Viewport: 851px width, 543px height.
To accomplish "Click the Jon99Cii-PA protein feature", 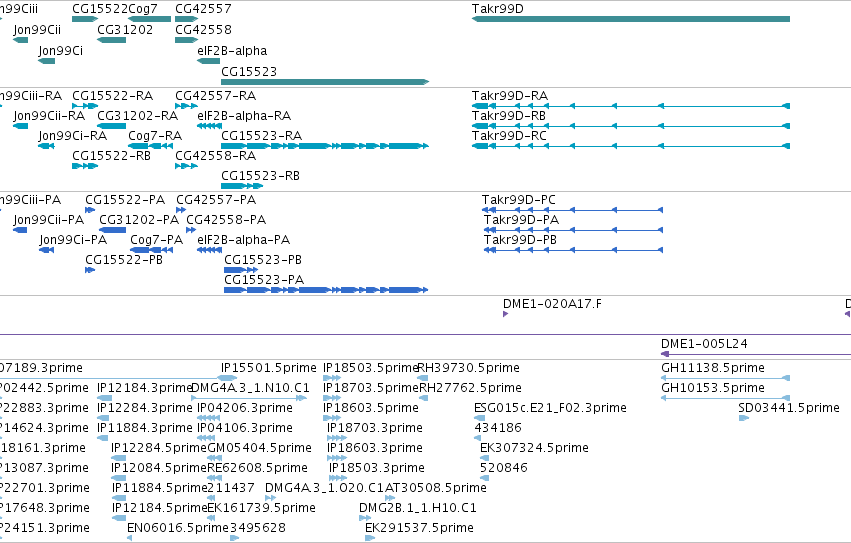I will 20,230.
